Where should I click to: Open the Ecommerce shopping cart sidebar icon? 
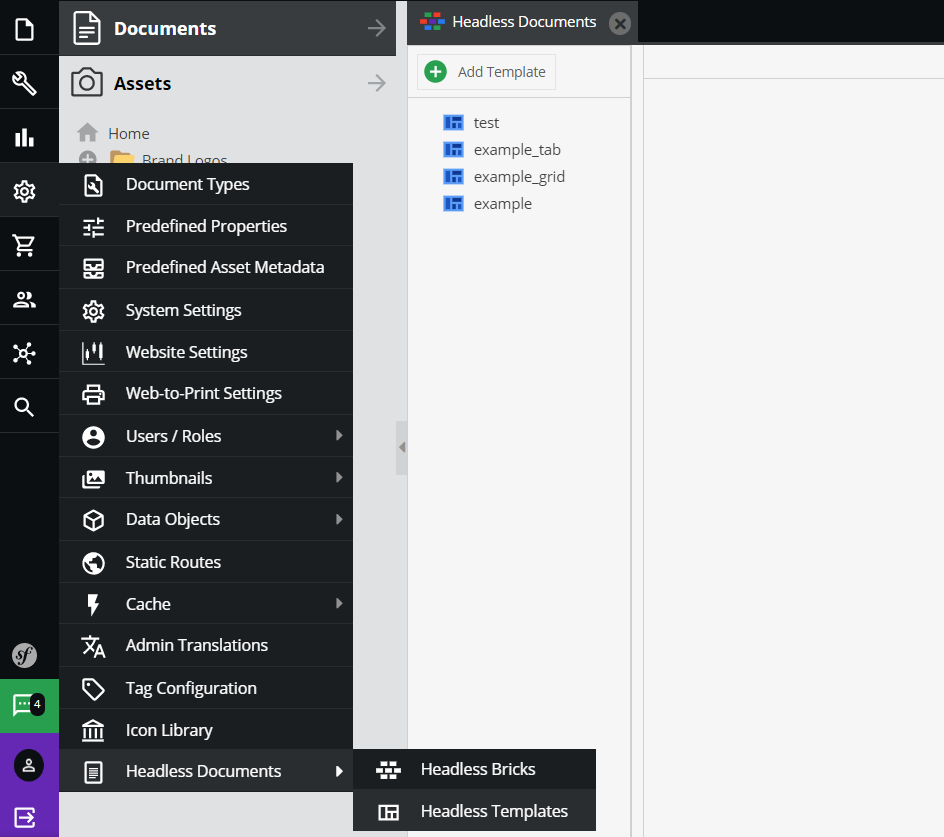24,245
